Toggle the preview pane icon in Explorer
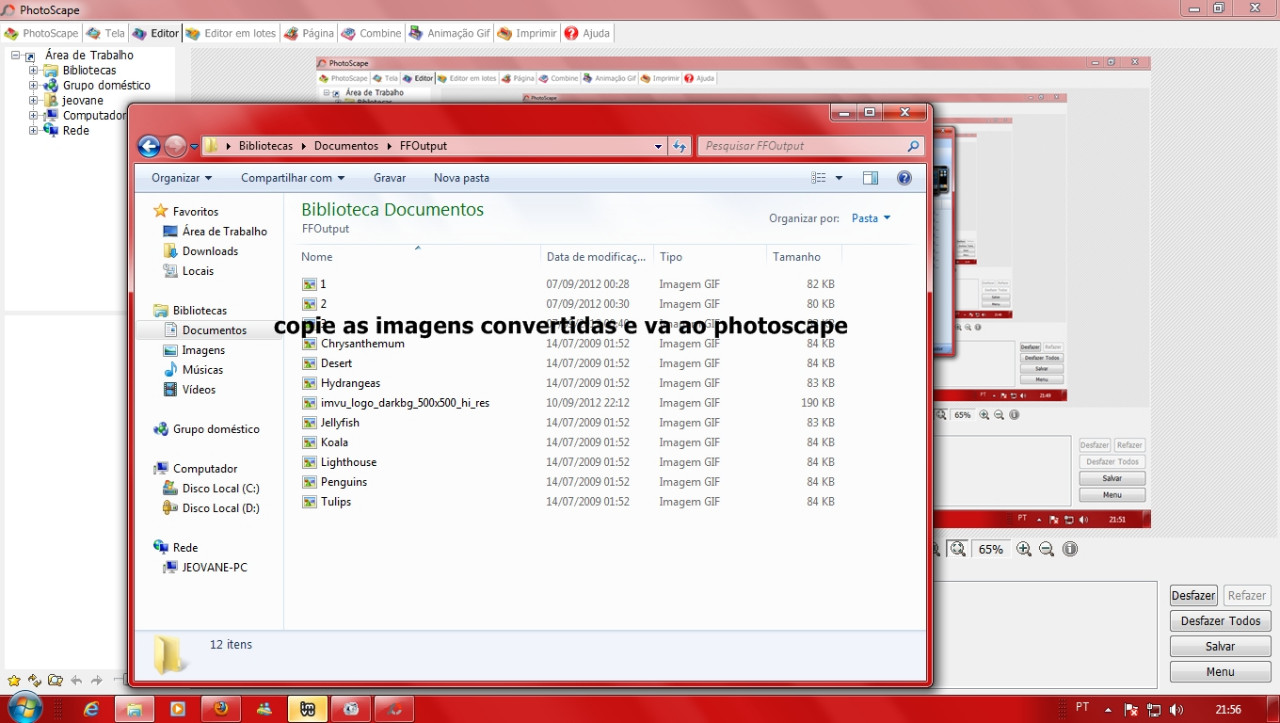The height and width of the screenshot is (723, 1280). [870, 178]
